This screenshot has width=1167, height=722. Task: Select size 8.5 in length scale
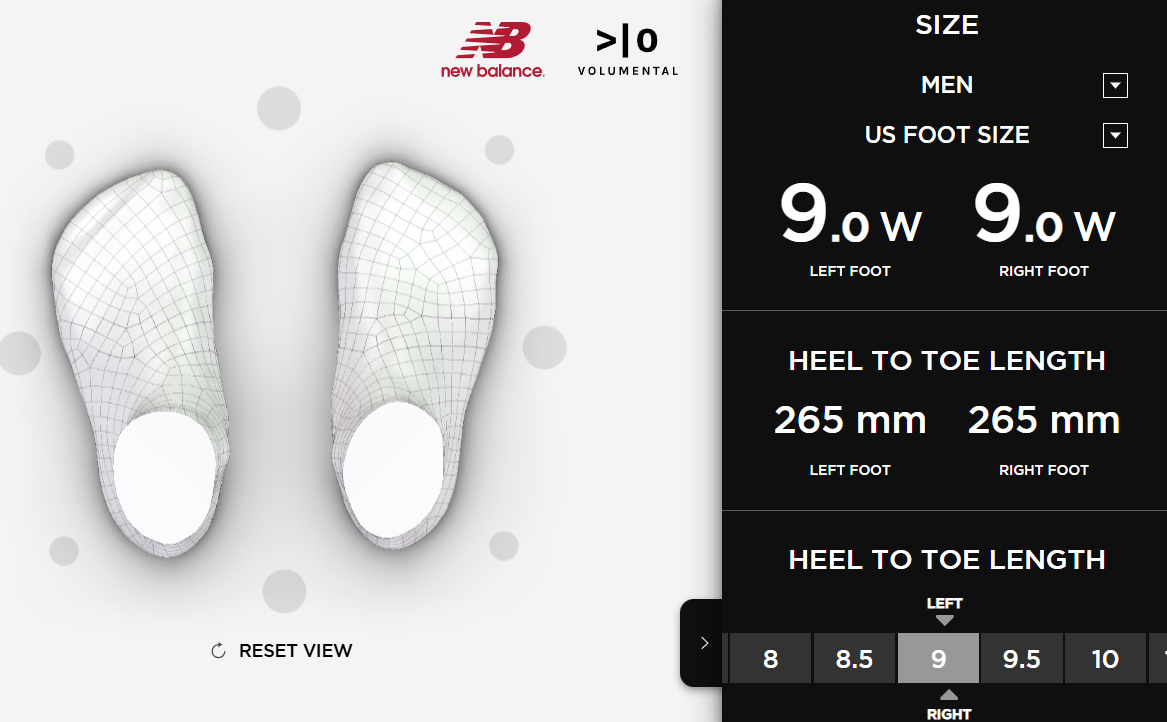coord(854,658)
